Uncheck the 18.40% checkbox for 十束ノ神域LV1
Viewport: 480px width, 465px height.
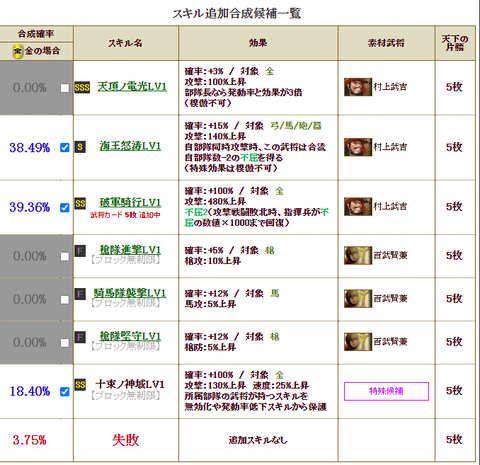[x=65, y=391]
